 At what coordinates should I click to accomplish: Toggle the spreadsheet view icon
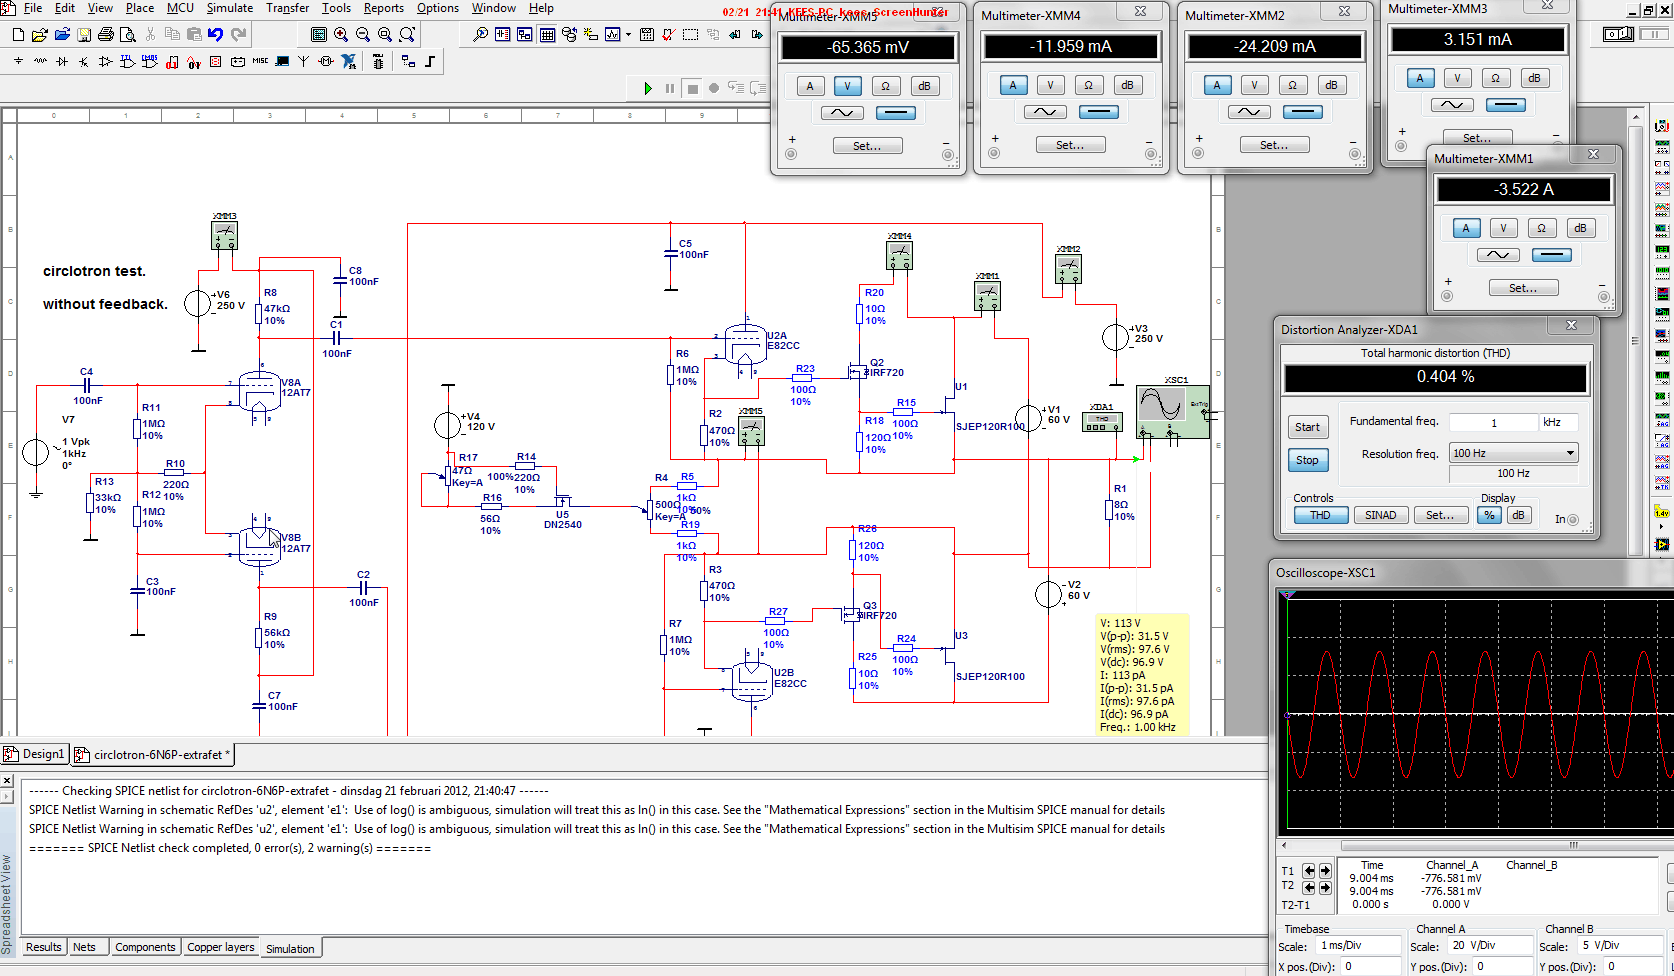coord(547,34)
